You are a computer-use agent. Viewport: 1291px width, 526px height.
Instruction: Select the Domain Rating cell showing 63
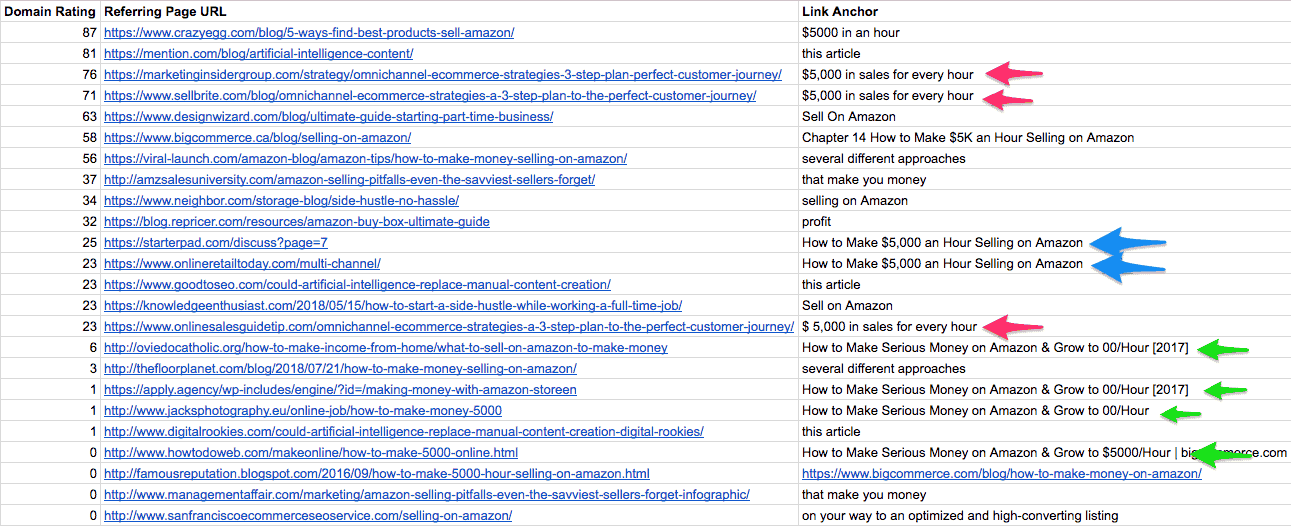coord(49,116)
